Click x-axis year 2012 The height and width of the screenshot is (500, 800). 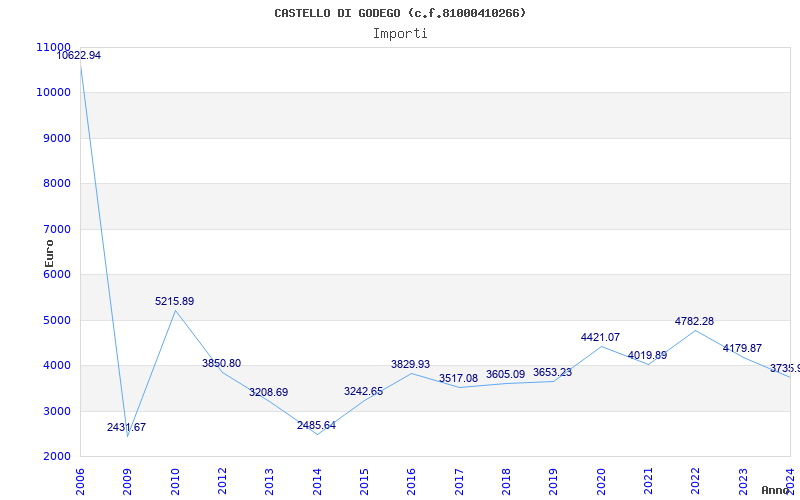pyautogui.click(x=222, y=481)
